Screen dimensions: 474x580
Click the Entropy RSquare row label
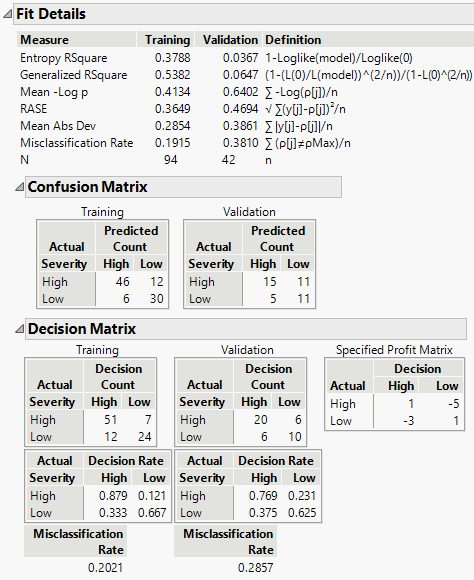click(x=64, y=58)
